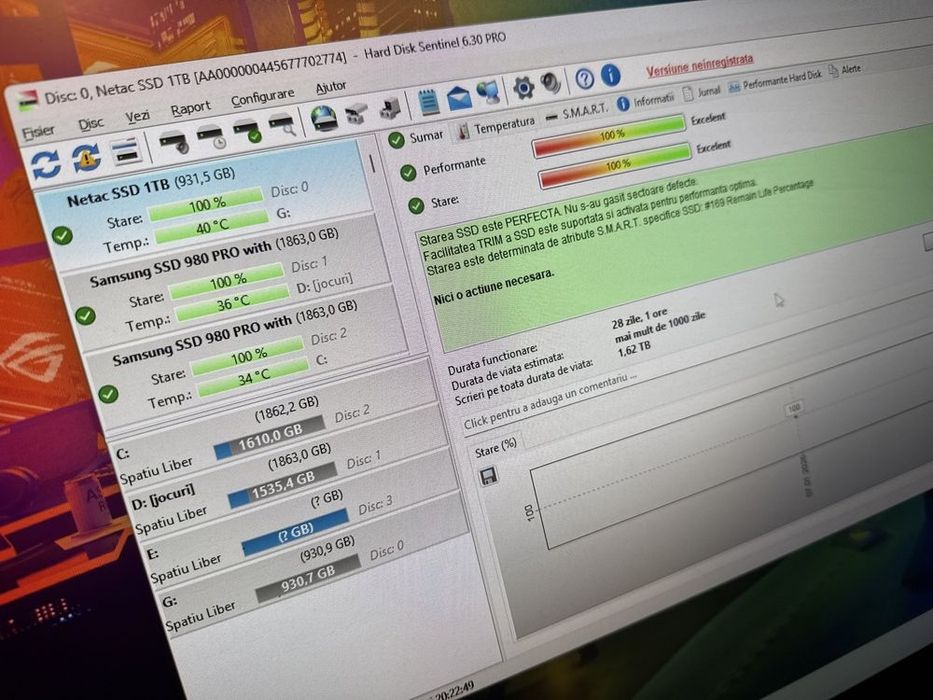Click green check on Samsung Disc 2 entry
The image size is (933, 700).
(108, 393)
